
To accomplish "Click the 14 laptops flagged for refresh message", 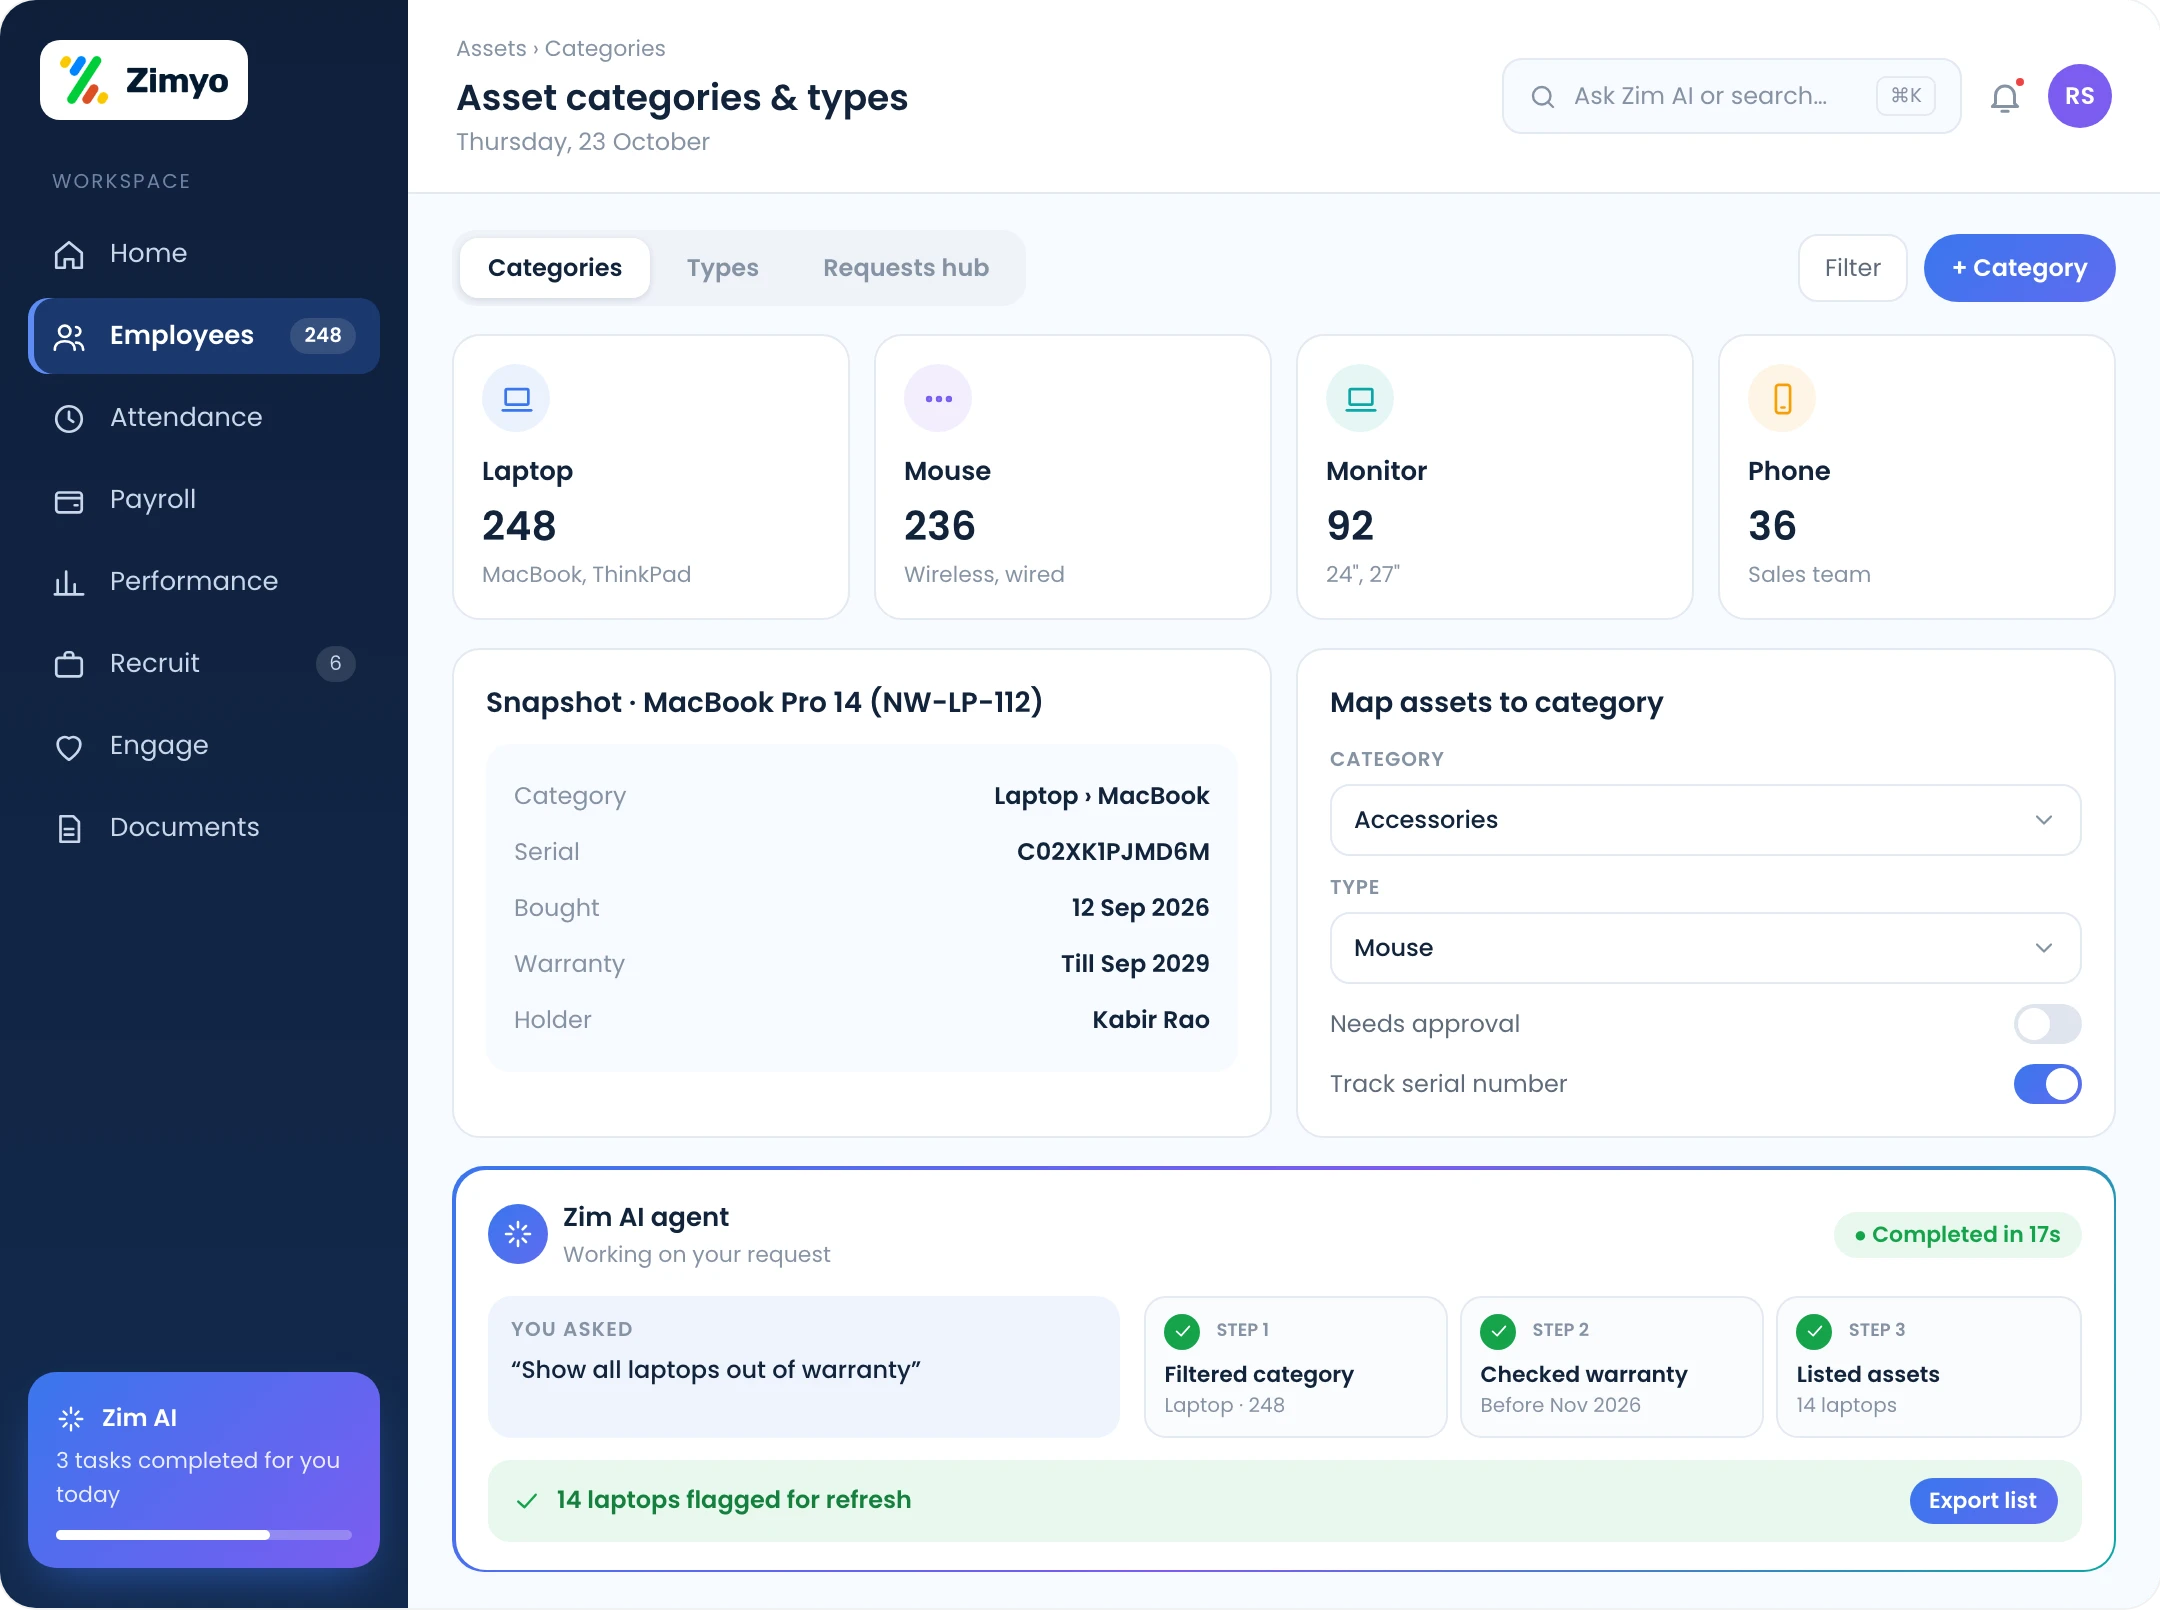I will (x=734, y=1500).
